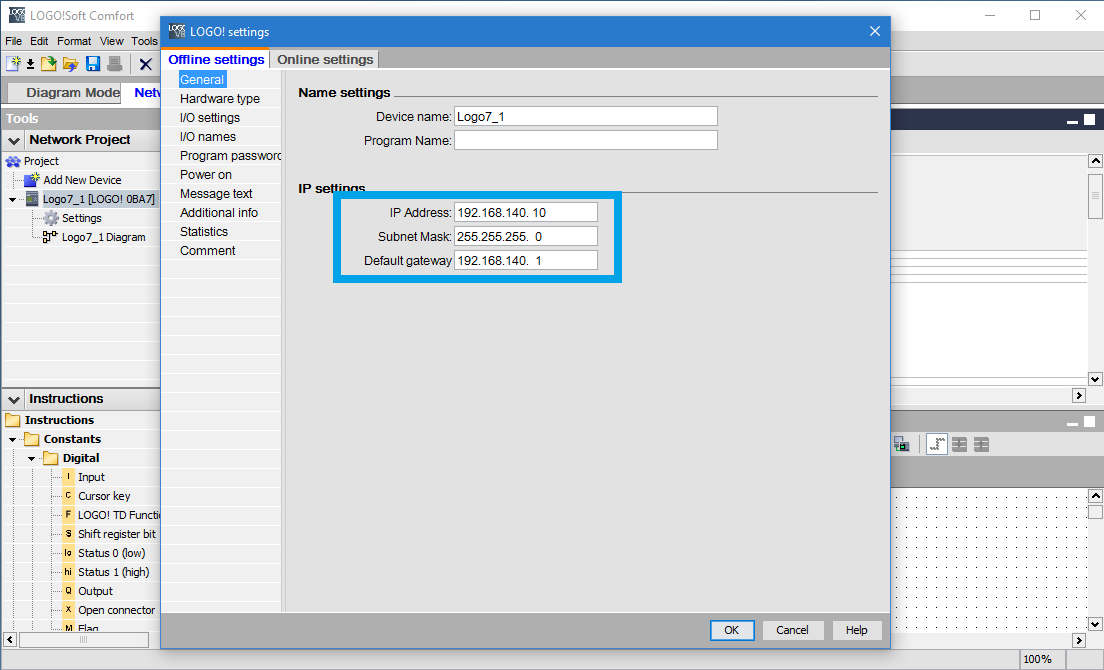The width and height of the screenshot is (1104, 670).
Task: Click the last grey split-view icon in diagram toolbar
Action: click(x=981, y=444)
